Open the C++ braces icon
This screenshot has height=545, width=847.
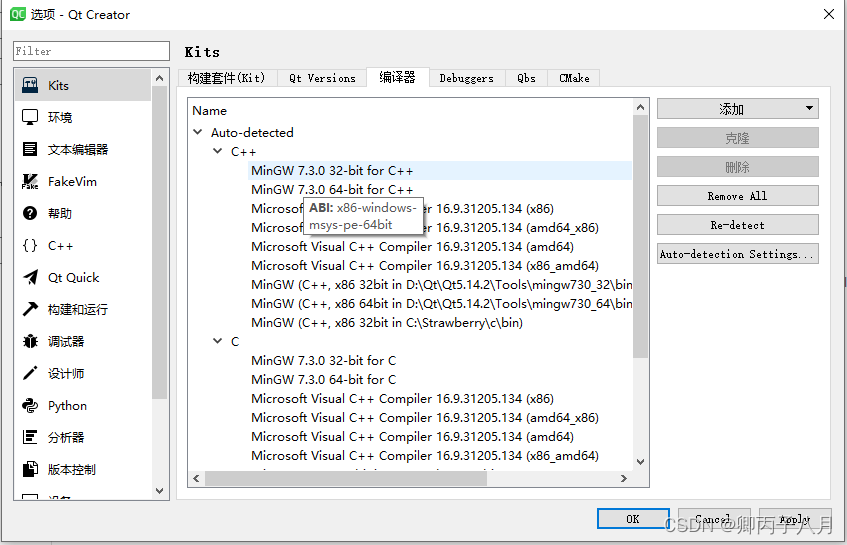point(30,245)
